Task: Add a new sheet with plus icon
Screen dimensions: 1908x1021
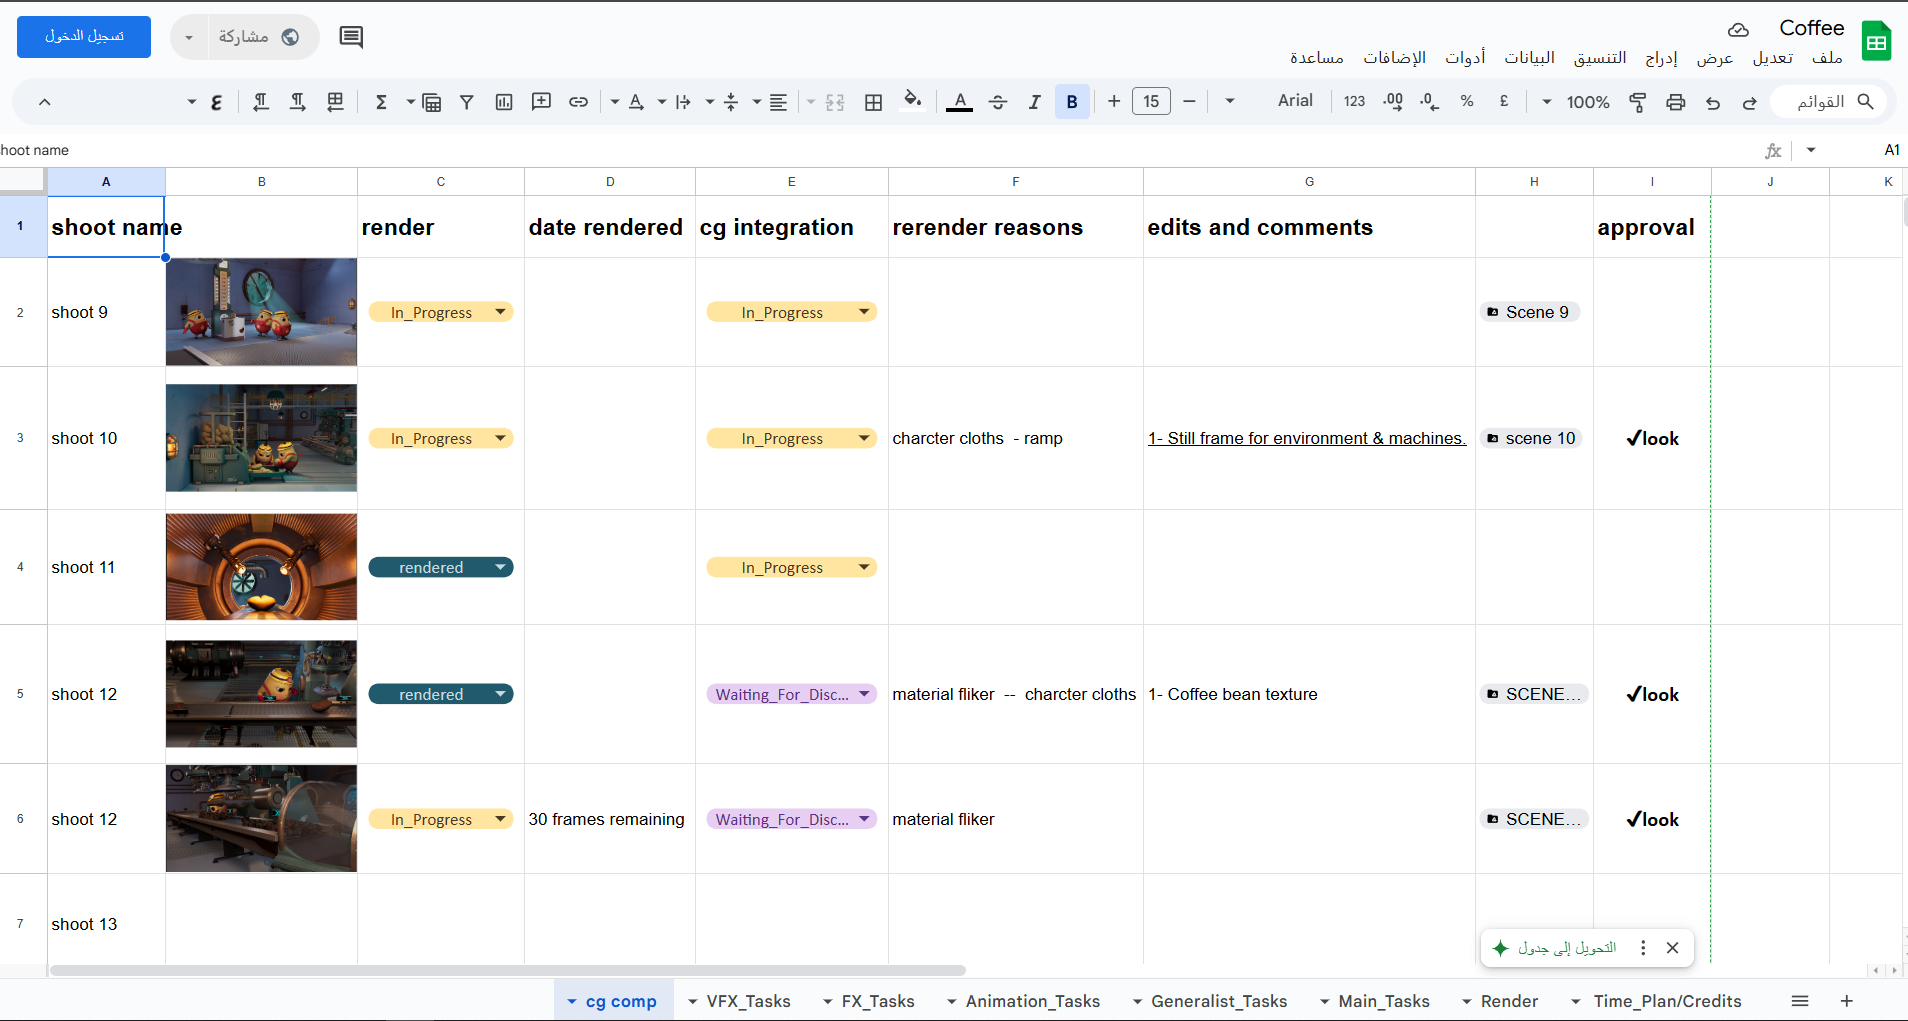Action: tap(1846, 1001)
